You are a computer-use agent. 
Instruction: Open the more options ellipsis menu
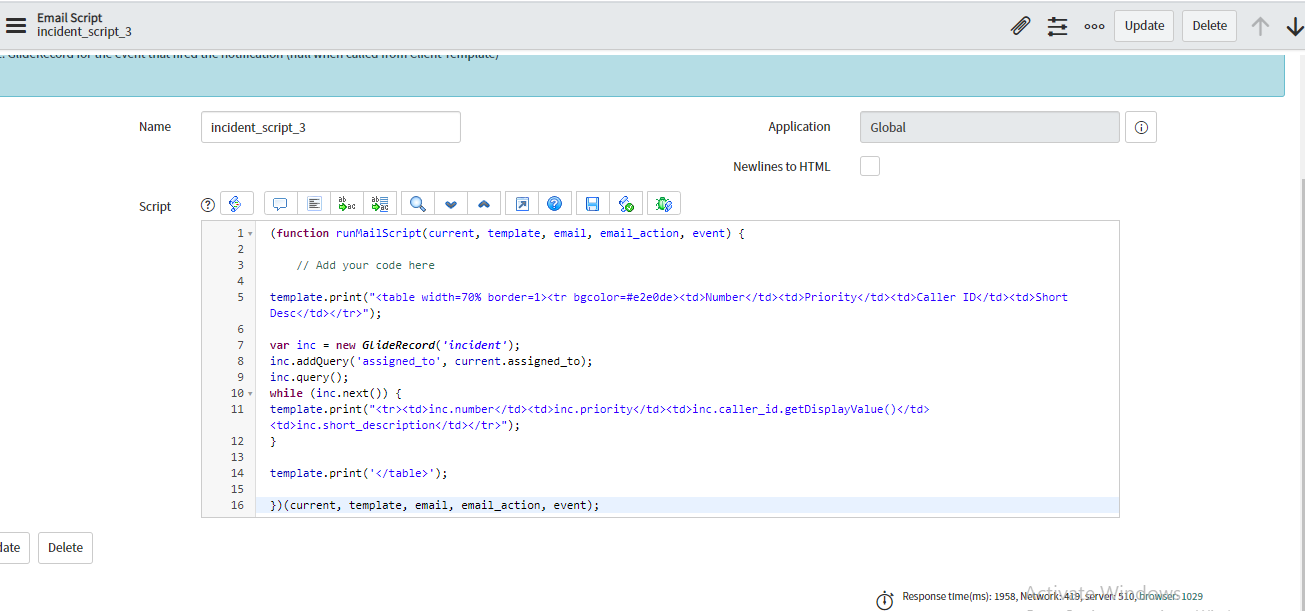point(1094,26)
